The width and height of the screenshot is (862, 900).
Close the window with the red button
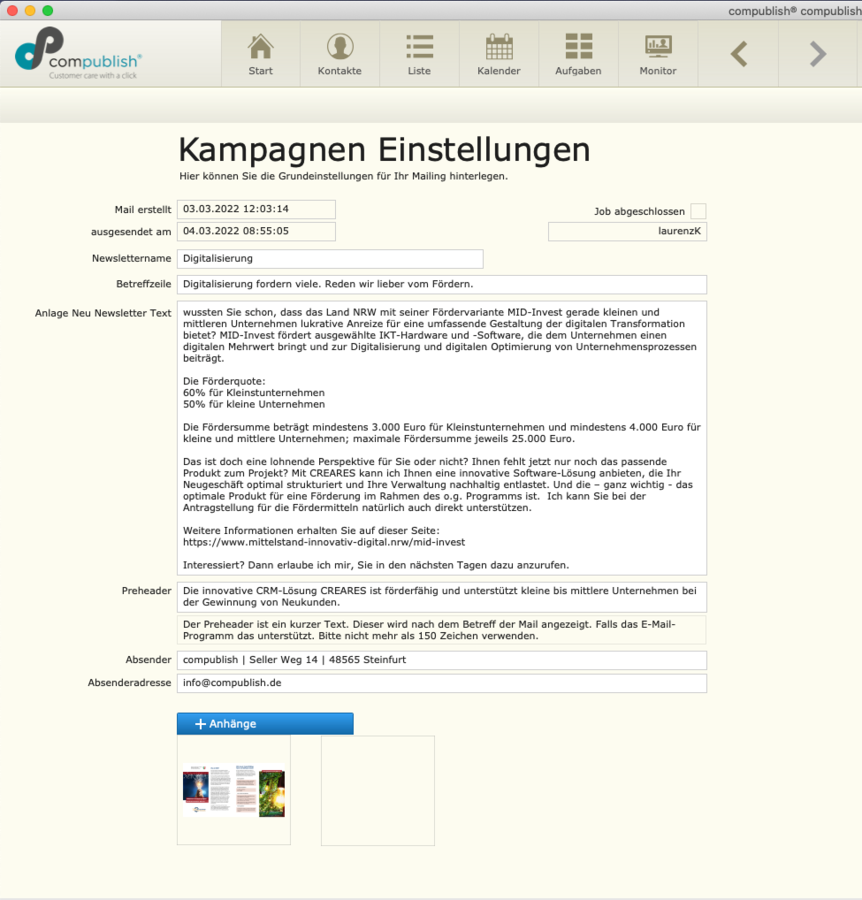(x=13, y=10)
